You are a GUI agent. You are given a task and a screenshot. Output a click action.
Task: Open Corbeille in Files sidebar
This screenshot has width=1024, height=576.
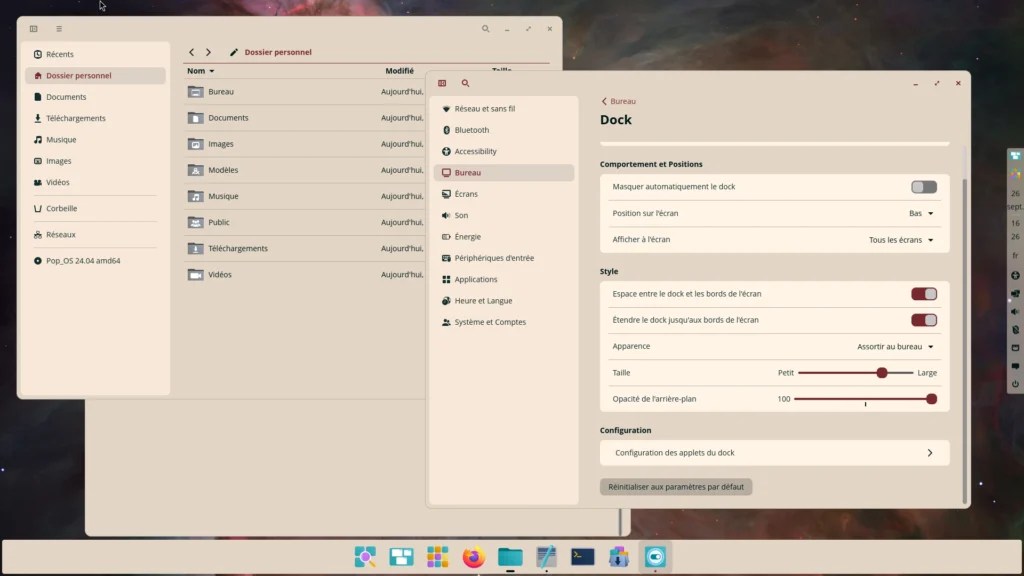95,208
